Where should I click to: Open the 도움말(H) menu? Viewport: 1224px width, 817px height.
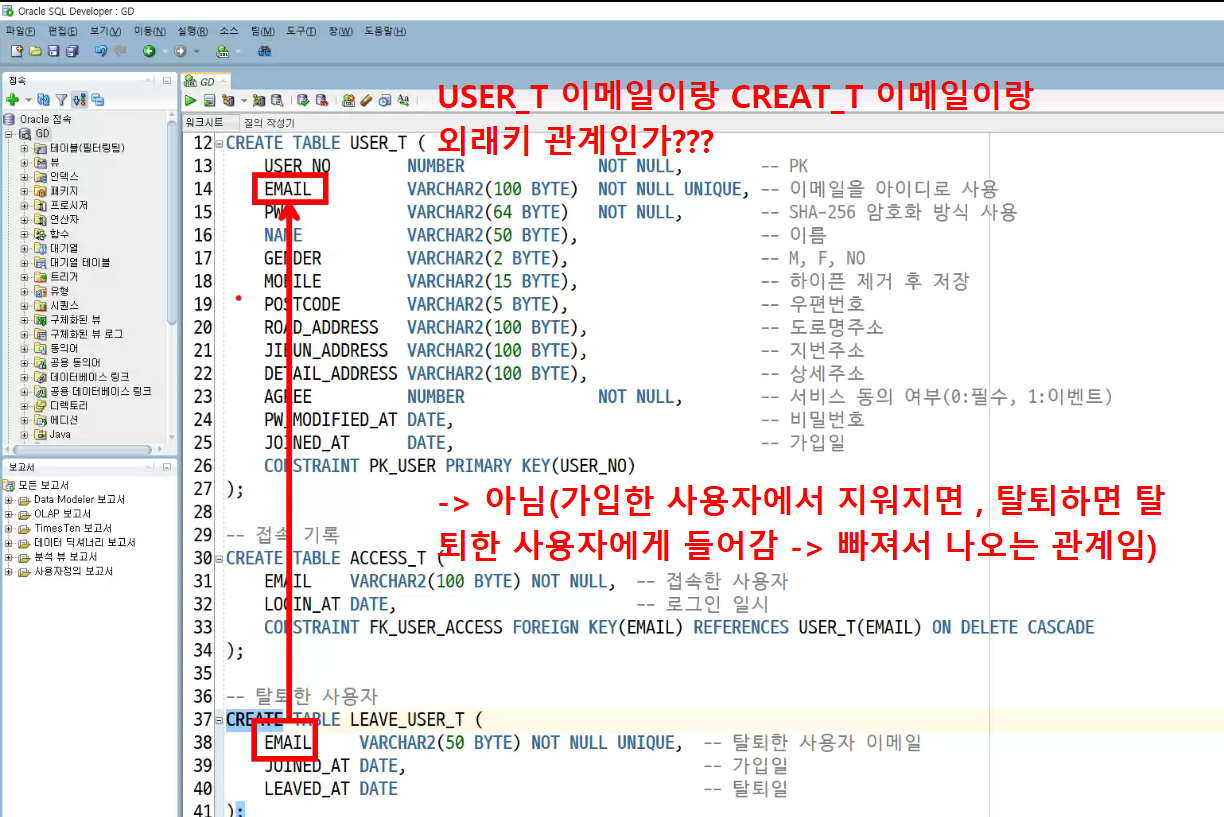tap(385, 31)
